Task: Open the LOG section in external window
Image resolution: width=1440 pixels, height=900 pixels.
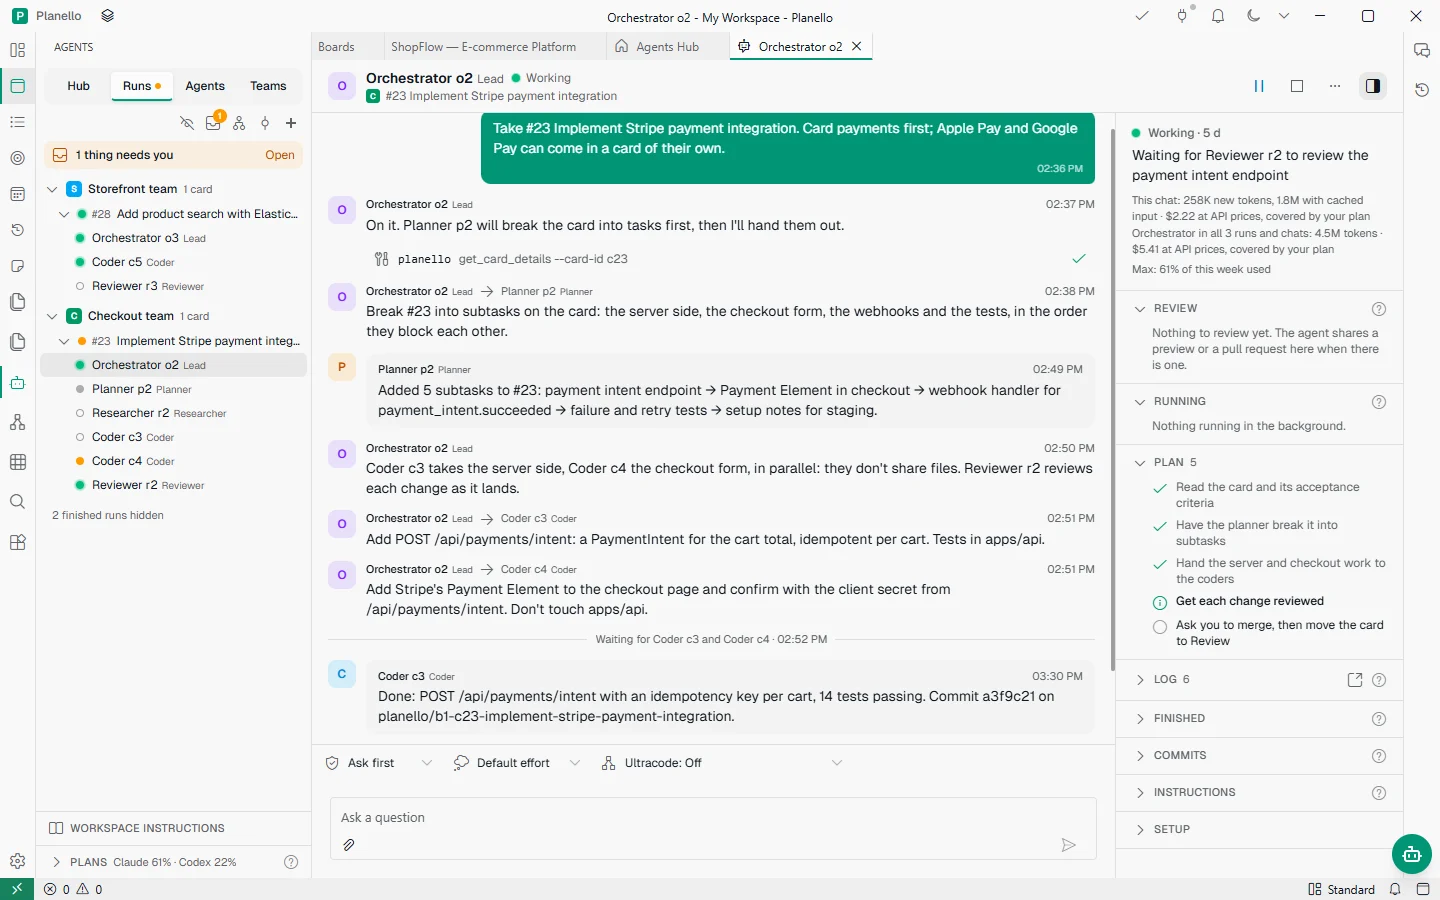Action: 1355,680
